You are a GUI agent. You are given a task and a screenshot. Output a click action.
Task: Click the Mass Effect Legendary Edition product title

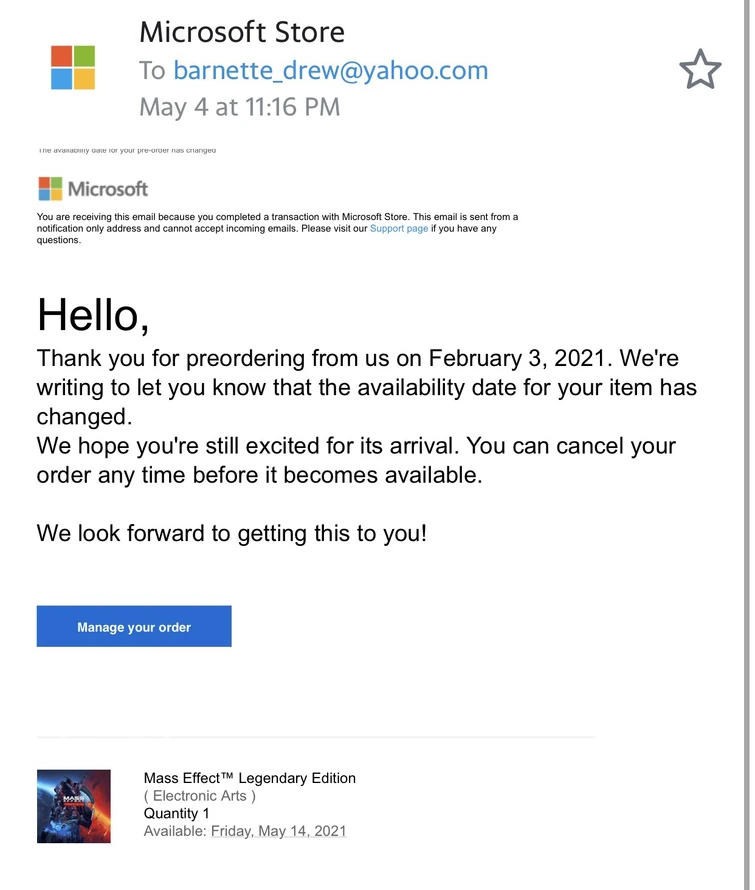249,778
